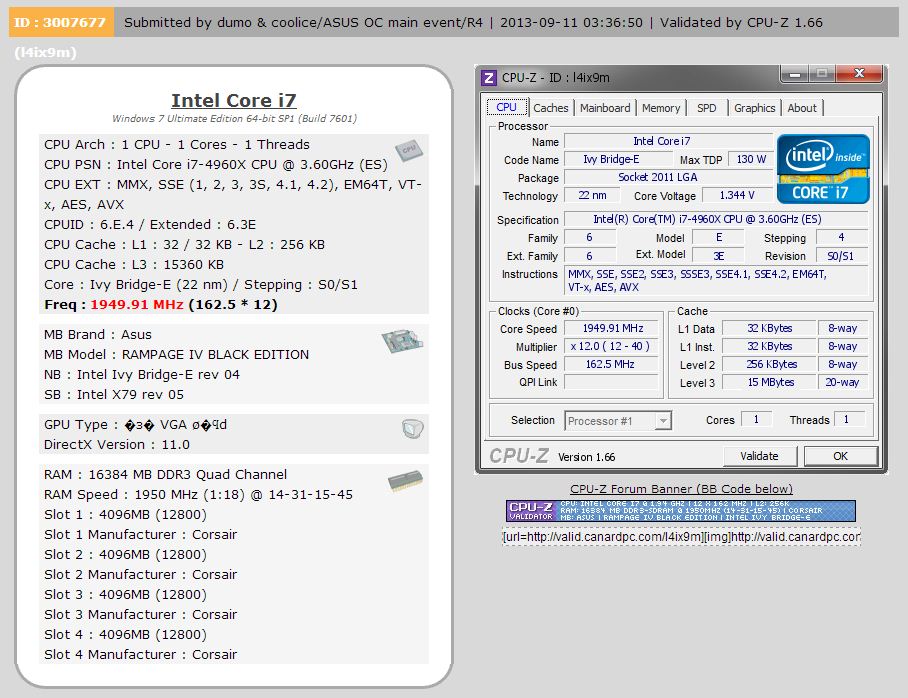Viewport: 908px width, 698px height.
Task: Open the Graphics tab
Action: point(755,108)
